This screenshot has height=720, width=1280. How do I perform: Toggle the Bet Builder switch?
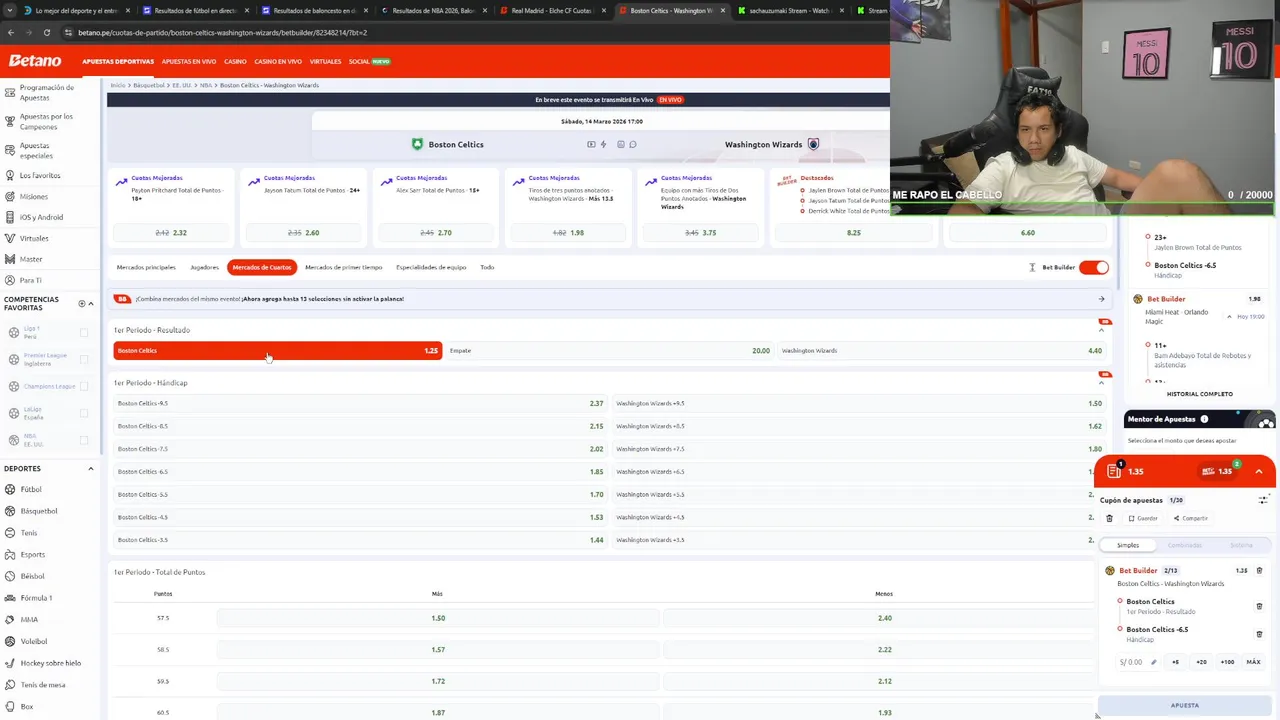pos(1093,267)
